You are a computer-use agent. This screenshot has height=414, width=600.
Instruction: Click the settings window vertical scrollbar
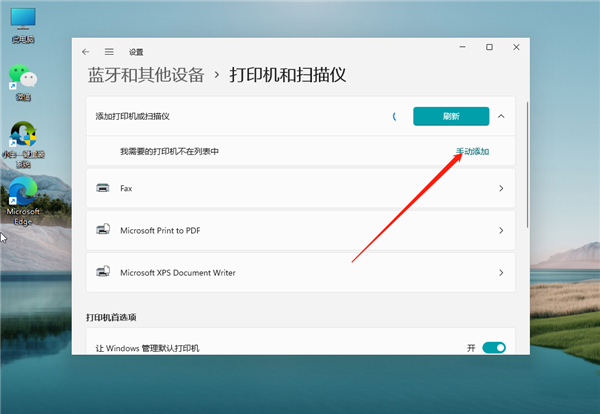coord(527,165)
